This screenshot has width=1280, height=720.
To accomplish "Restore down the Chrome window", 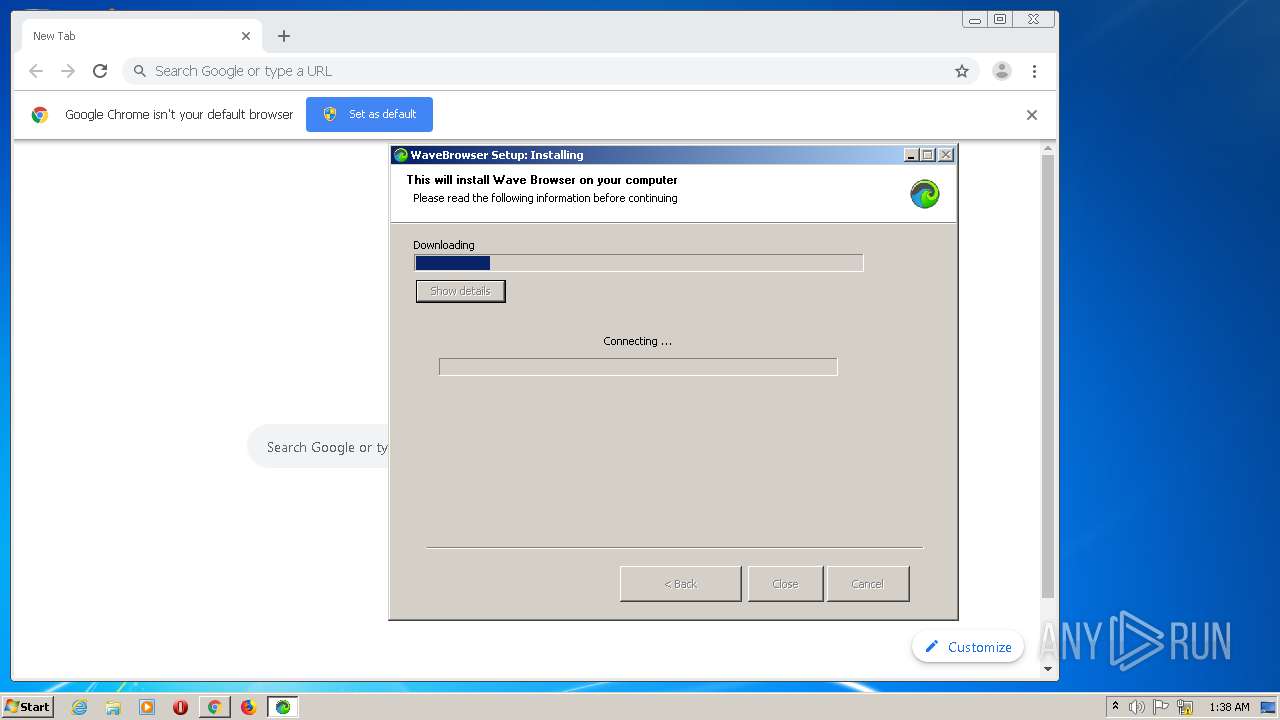I will pos(1000,19).
